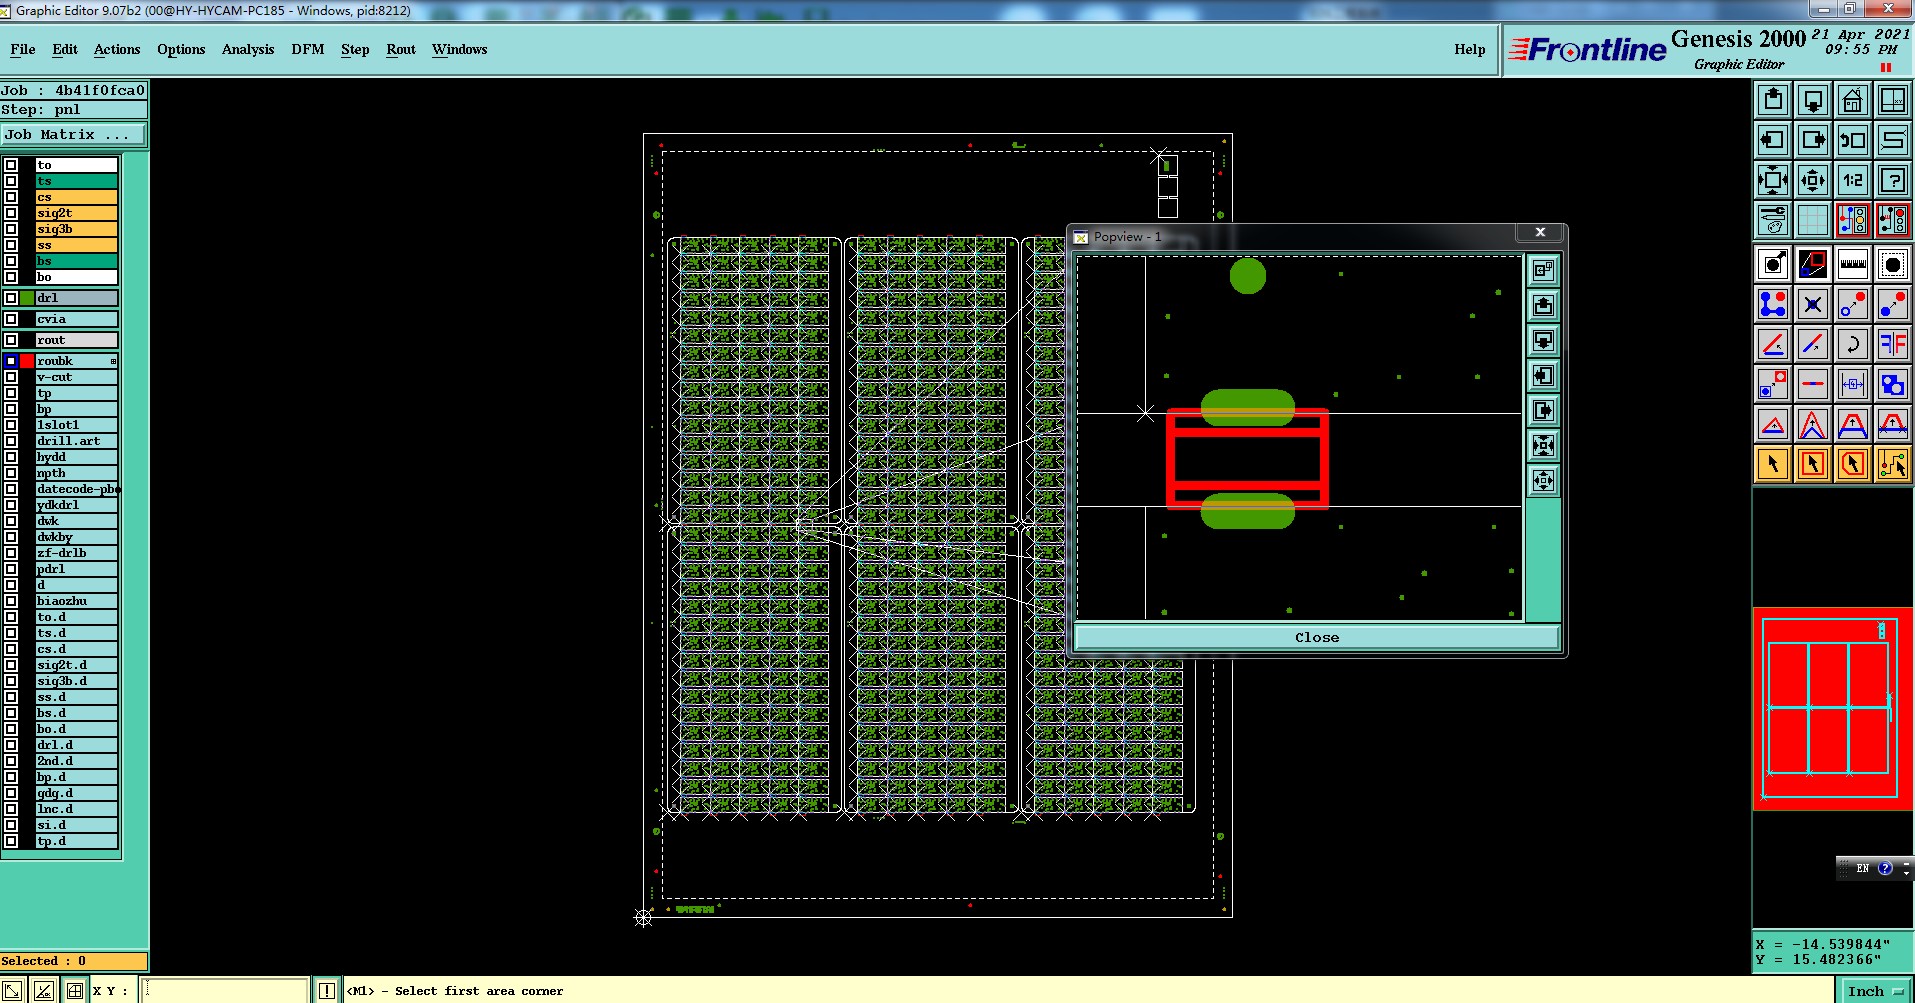Select the rectangle area select arrow tool
The height and width of the screenshot is (1003, 1915).
click(x=1813, y=464)
